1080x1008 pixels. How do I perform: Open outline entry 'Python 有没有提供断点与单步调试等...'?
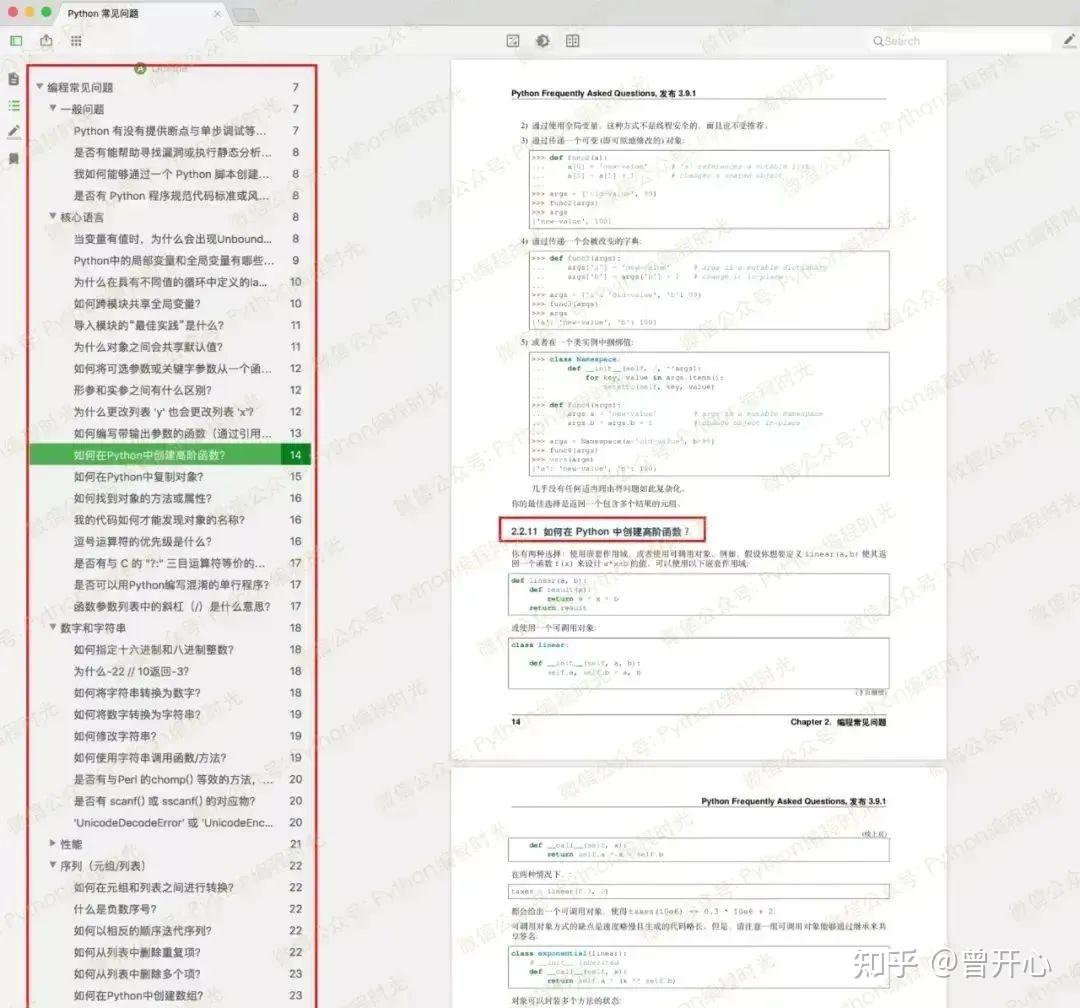[170, 130]
